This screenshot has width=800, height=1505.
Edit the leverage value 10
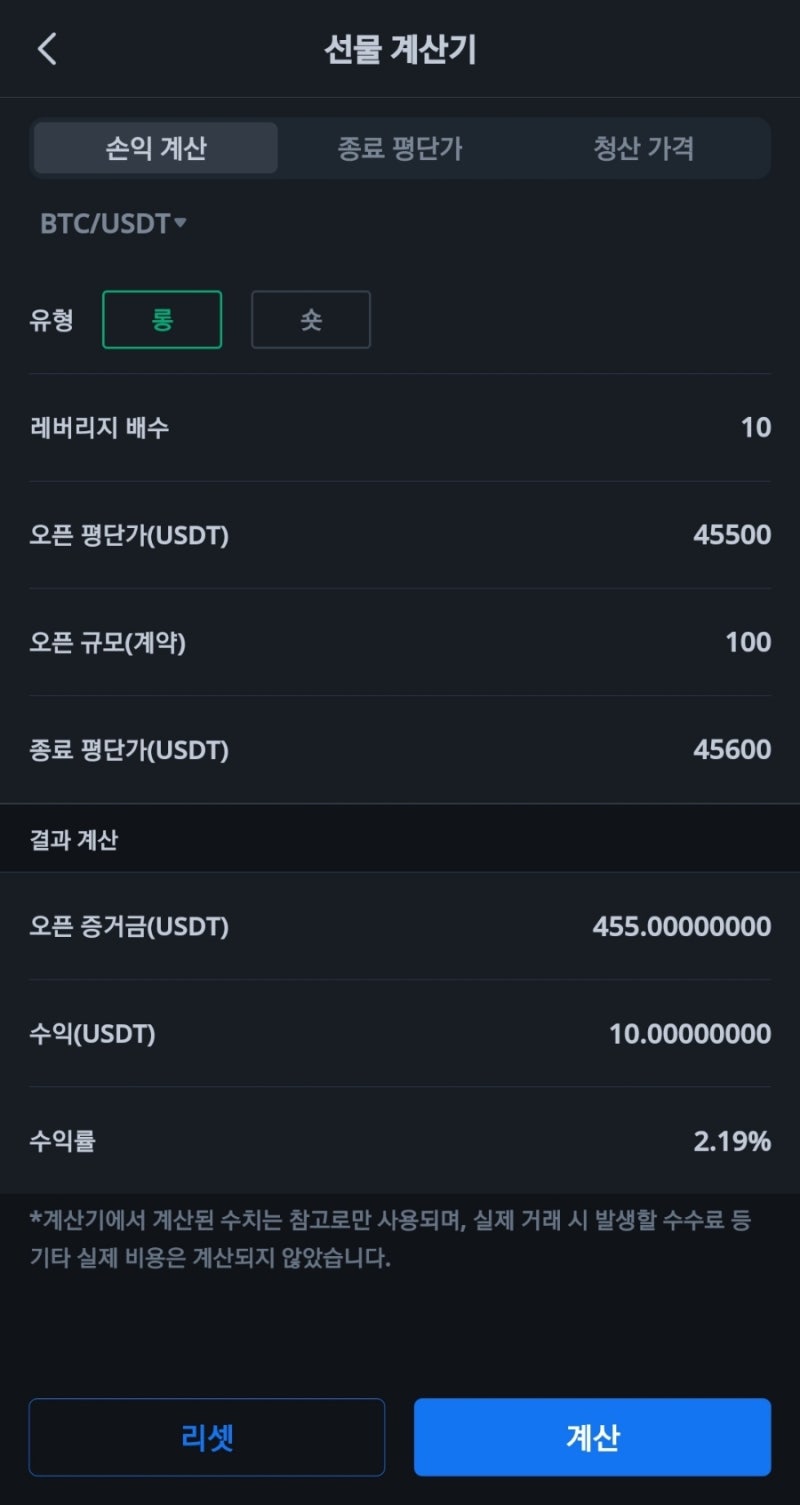[x=755, y=428]
